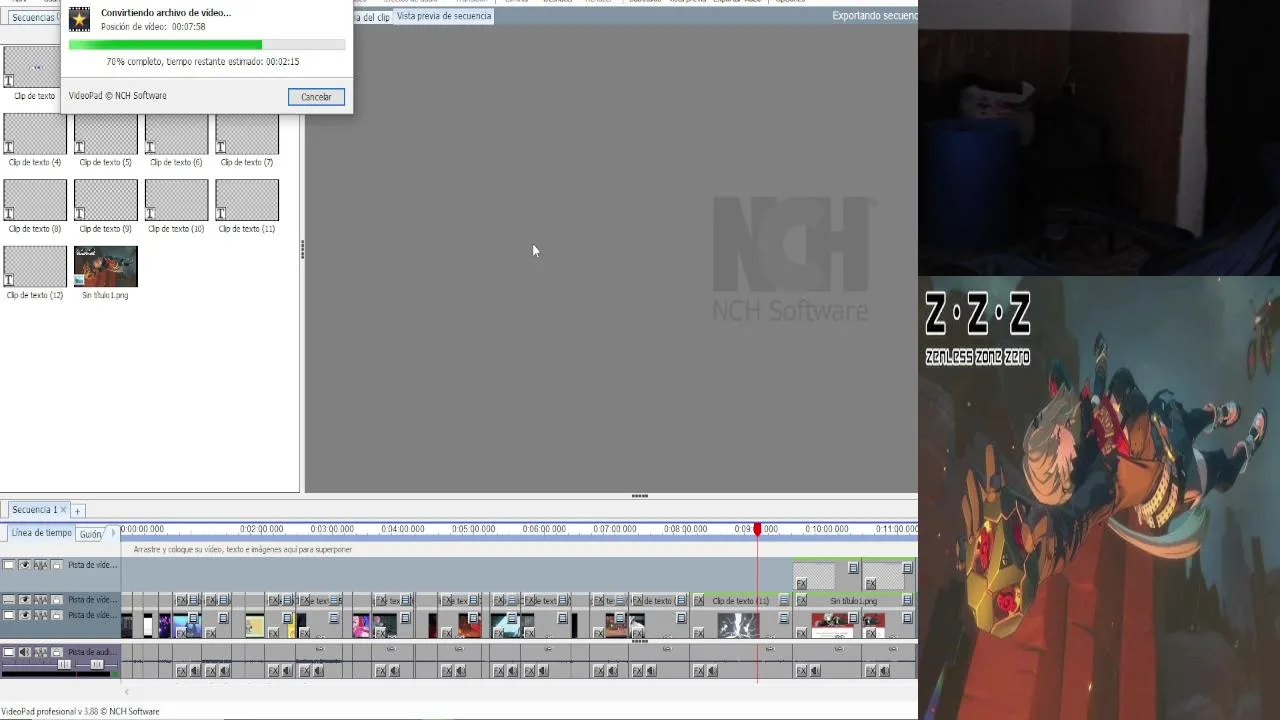Click track effects icon on bottom video track

(x=41, y=615)
